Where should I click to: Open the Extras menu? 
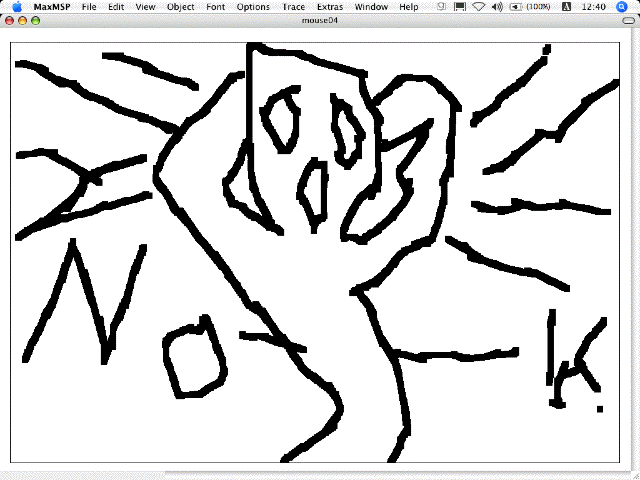(x=330, y=7)
